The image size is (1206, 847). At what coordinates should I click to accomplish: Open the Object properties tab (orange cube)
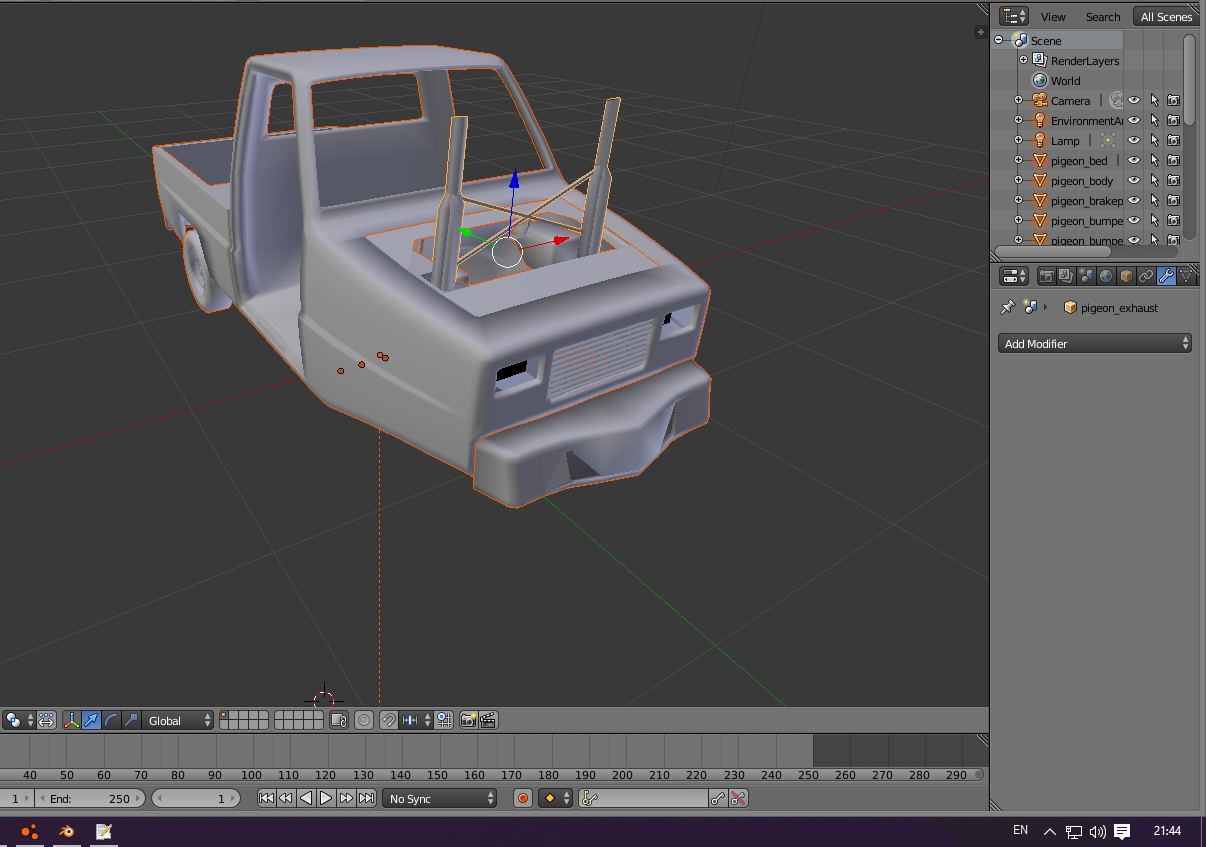[1126, 276]
